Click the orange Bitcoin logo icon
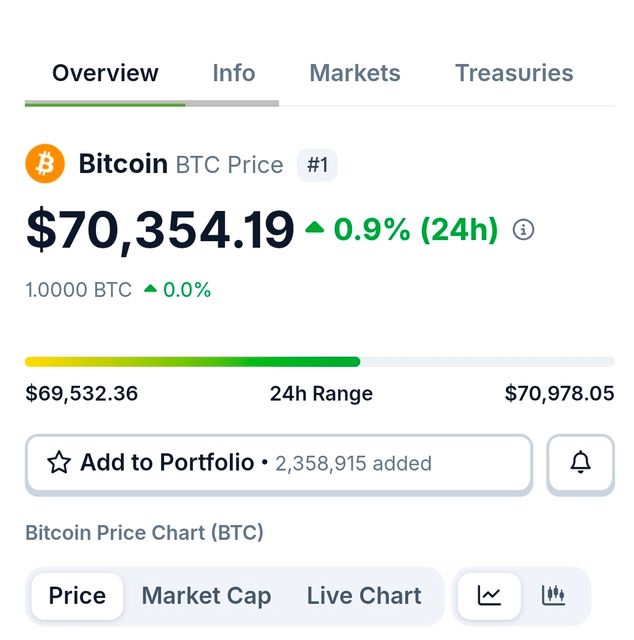This screenshot has width=634, height=640. coord(45,164)
